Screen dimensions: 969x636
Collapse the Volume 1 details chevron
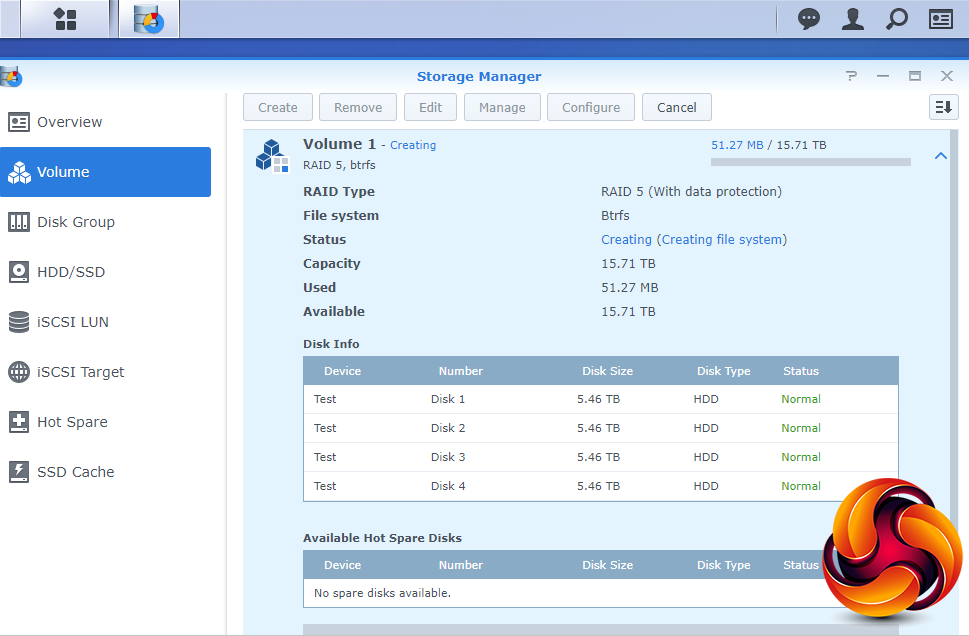940,156
